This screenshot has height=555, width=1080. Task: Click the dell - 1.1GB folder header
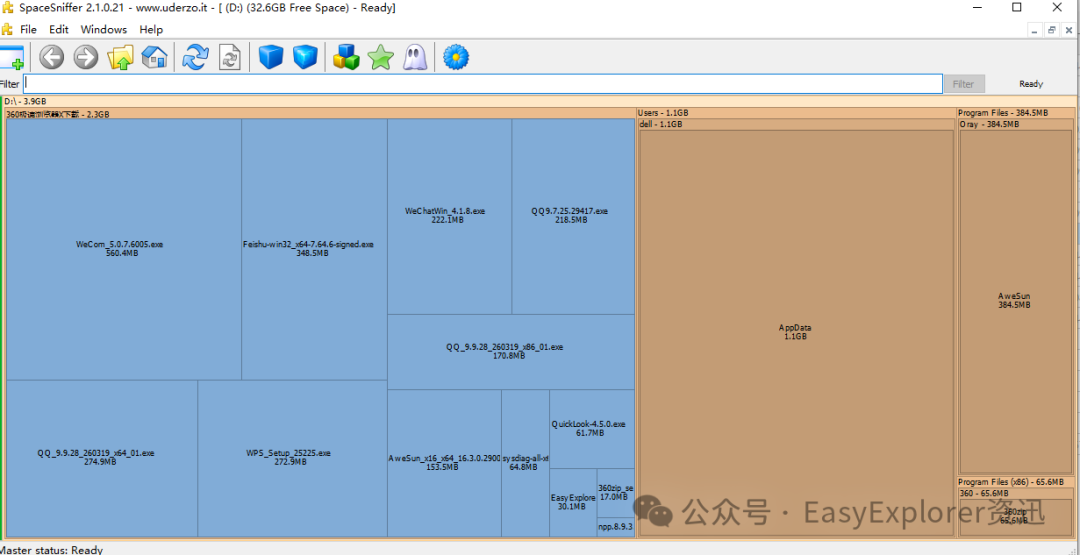(796, 124)
